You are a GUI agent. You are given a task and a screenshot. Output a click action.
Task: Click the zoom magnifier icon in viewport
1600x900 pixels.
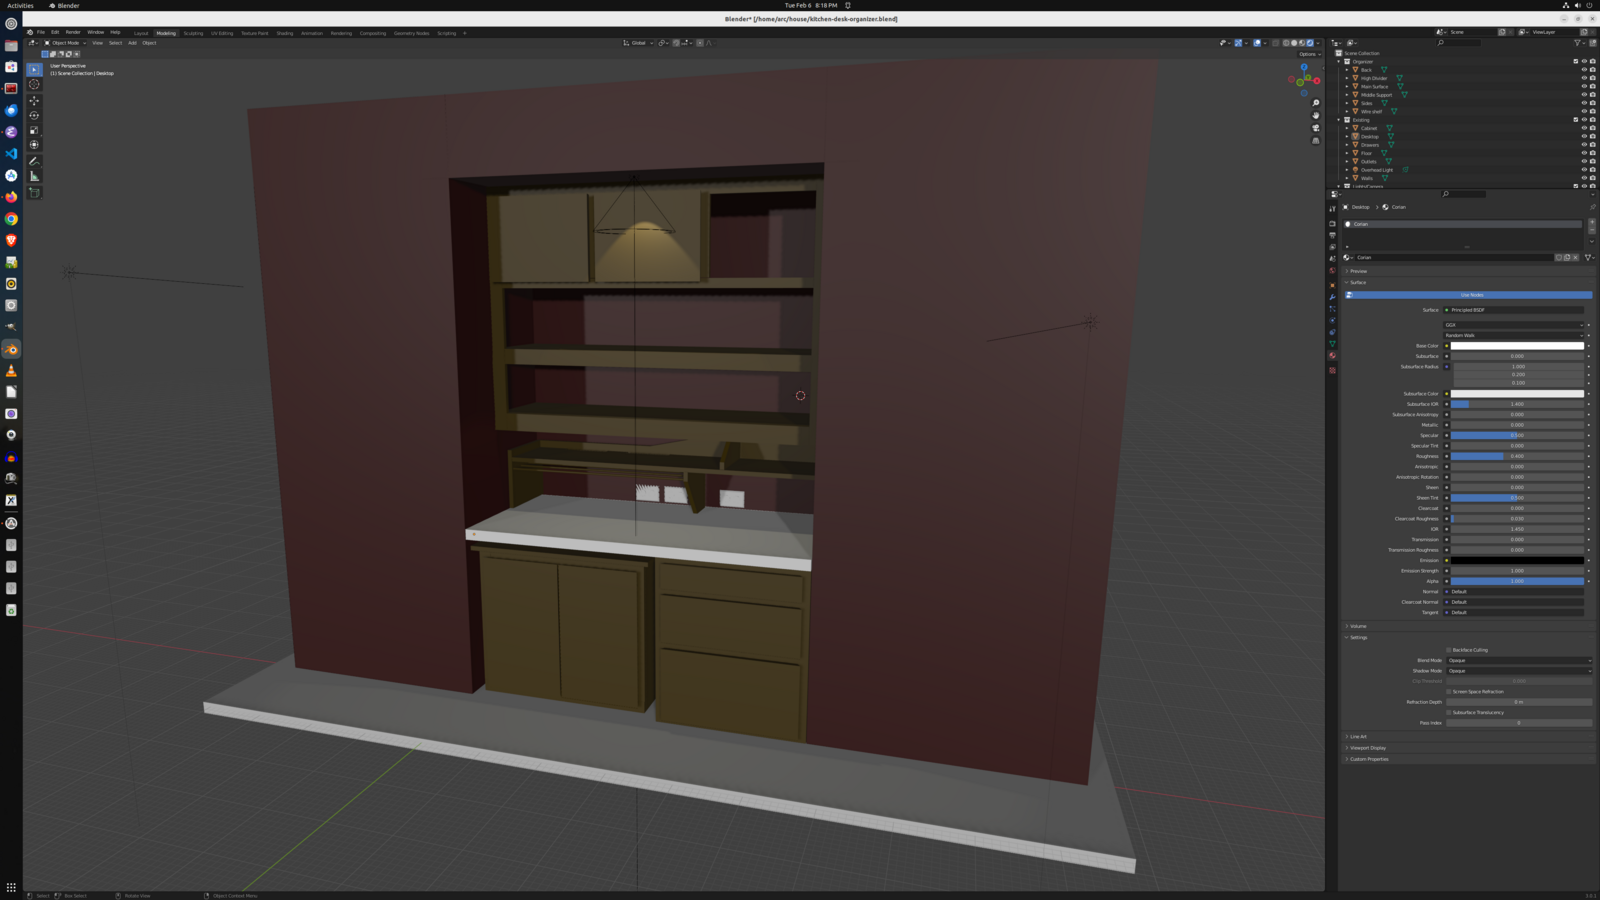[x=1315, y=103]
